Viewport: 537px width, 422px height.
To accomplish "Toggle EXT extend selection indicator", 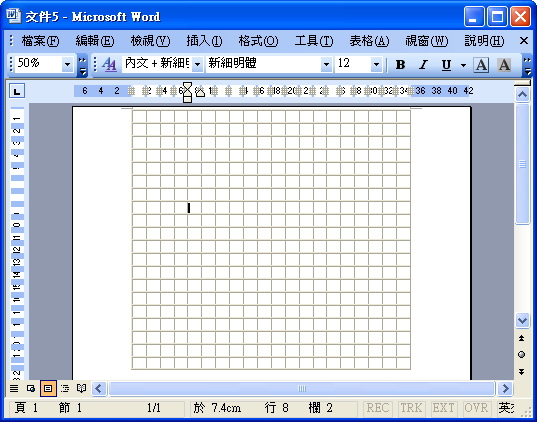I will (444, 408).
